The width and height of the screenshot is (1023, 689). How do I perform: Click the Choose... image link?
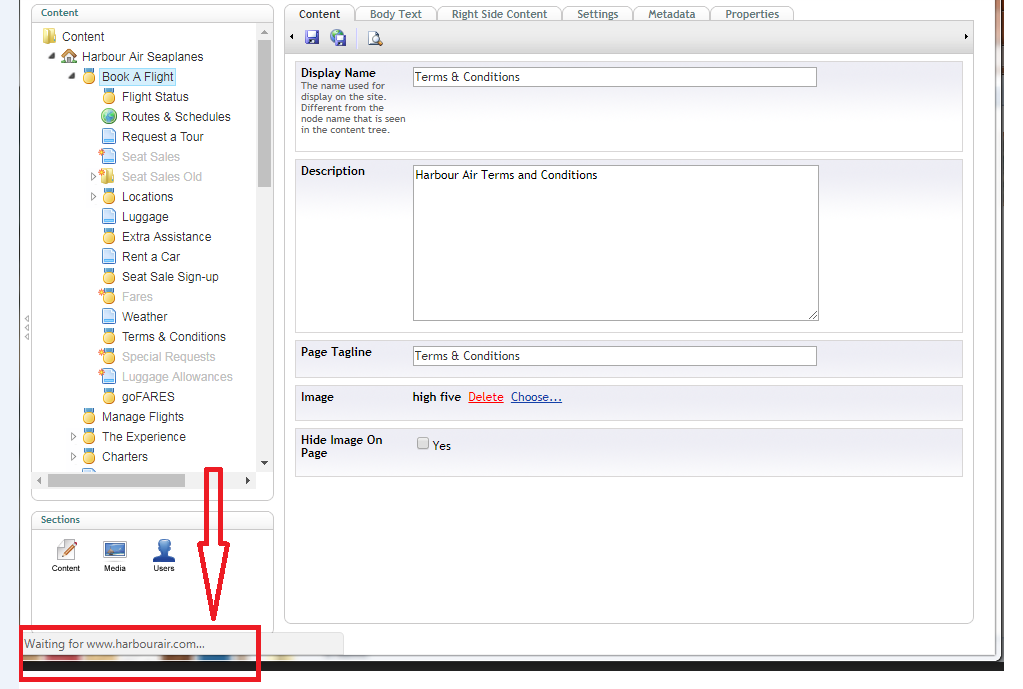point(536,397)
